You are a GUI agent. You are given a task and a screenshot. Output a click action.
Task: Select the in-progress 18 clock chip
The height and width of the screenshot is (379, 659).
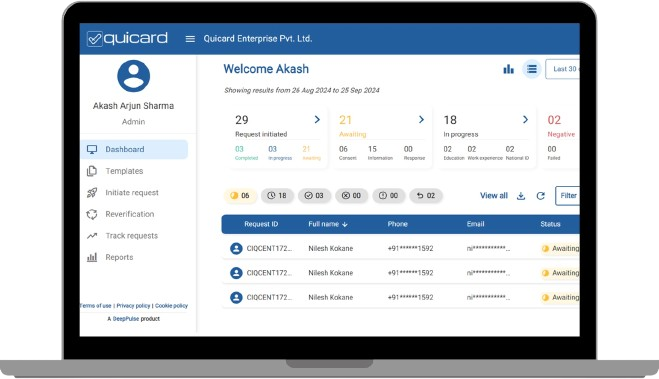(277, 195)
